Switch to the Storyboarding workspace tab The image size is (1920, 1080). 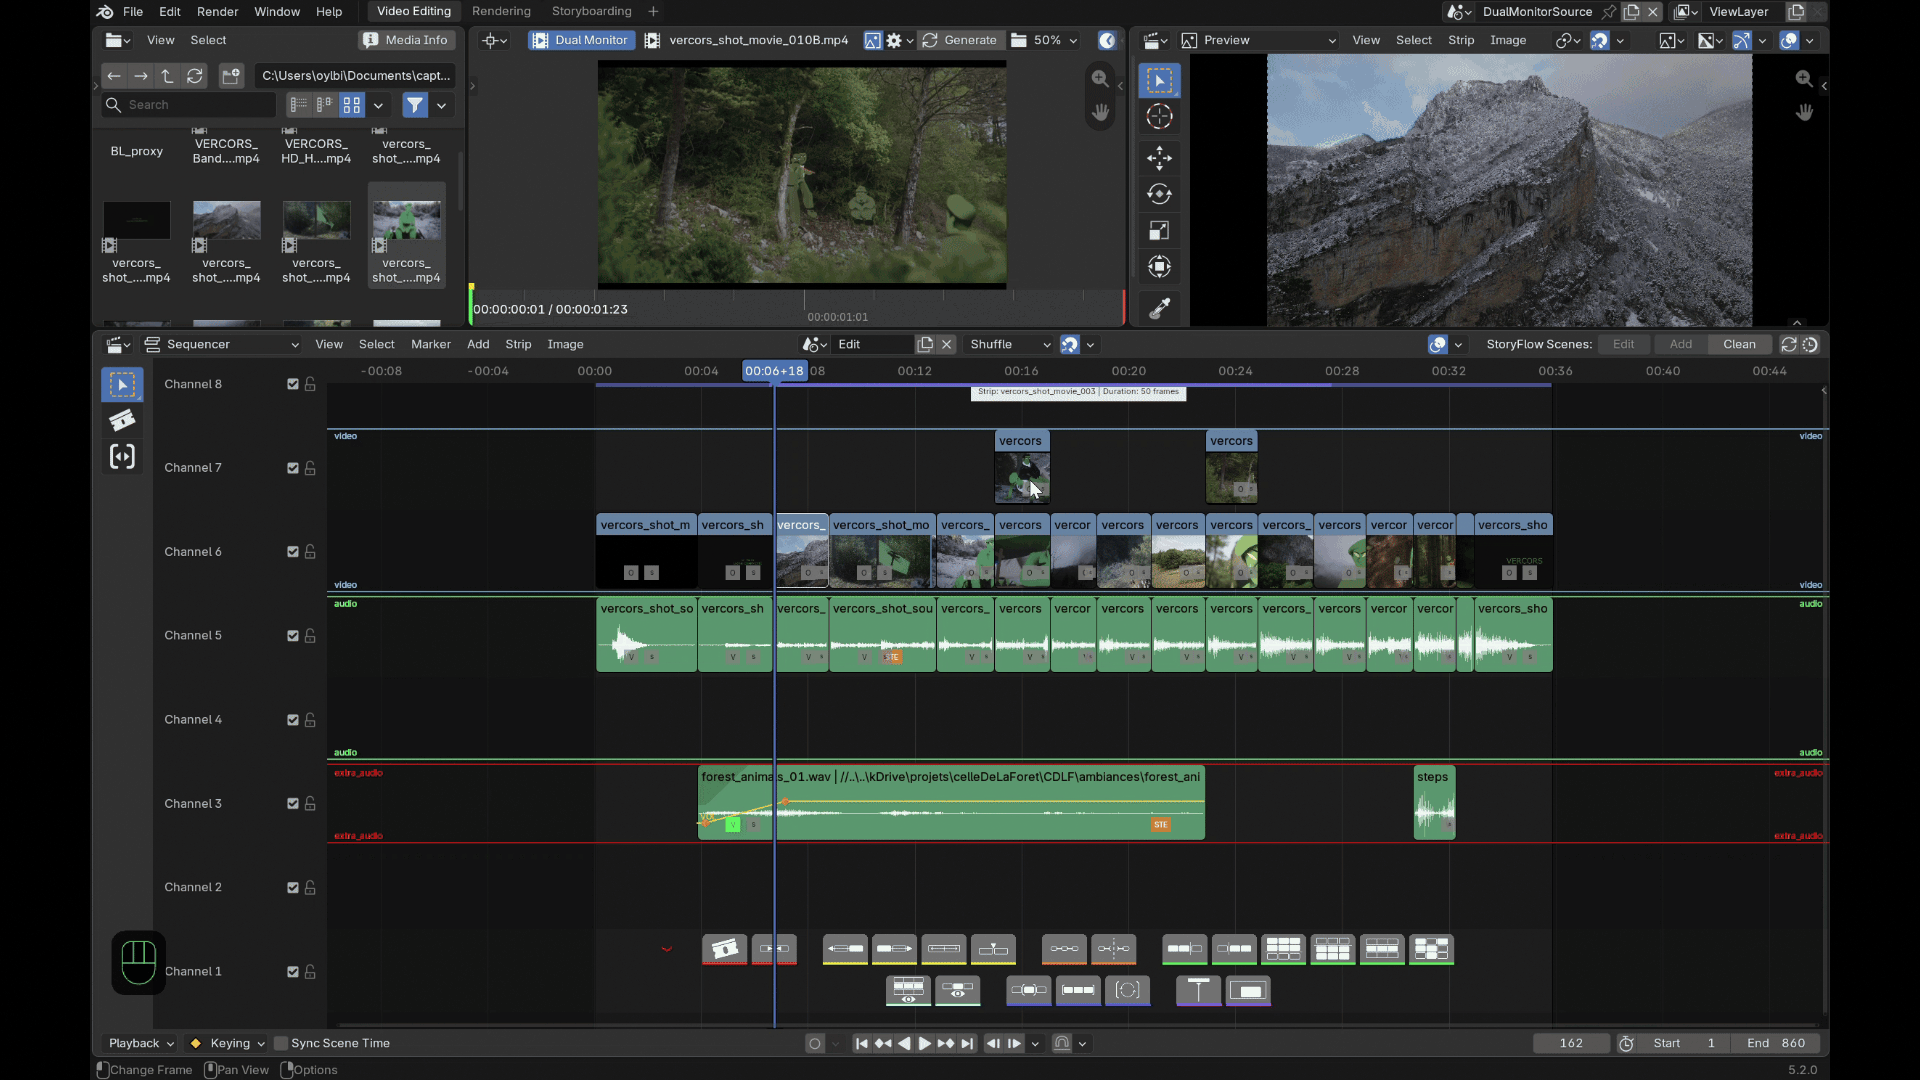592,11
